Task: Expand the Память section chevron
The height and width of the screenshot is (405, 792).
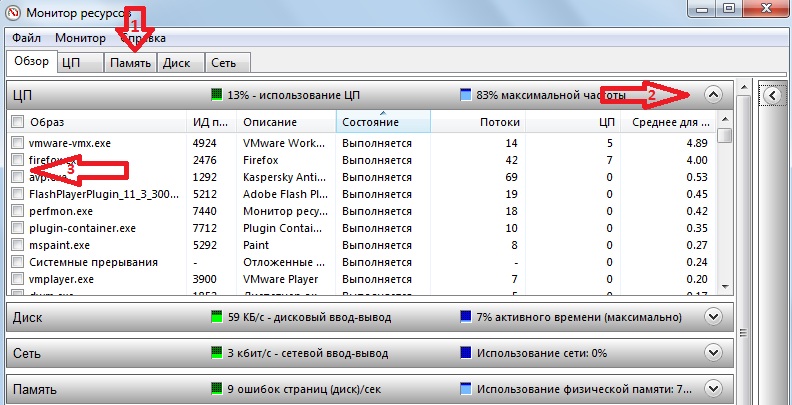Action: point(713,389)
